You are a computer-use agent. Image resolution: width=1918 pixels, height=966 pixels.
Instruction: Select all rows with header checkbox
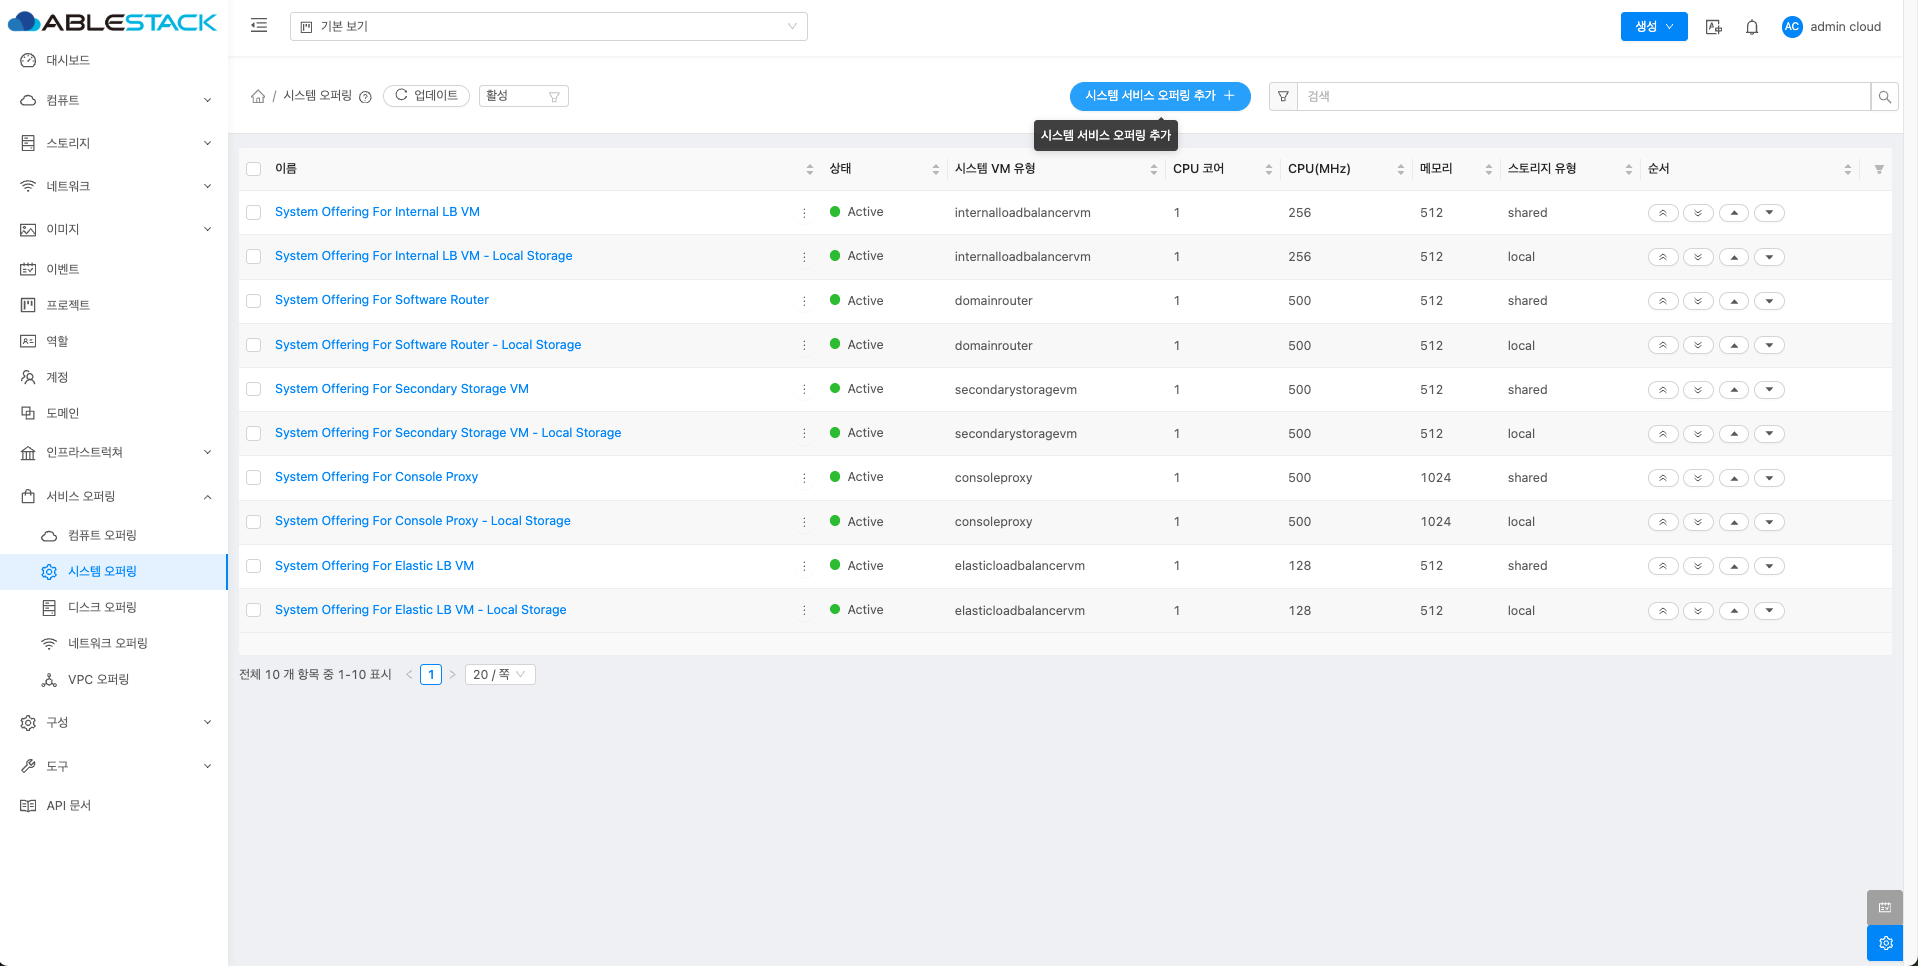coord(254,169)
